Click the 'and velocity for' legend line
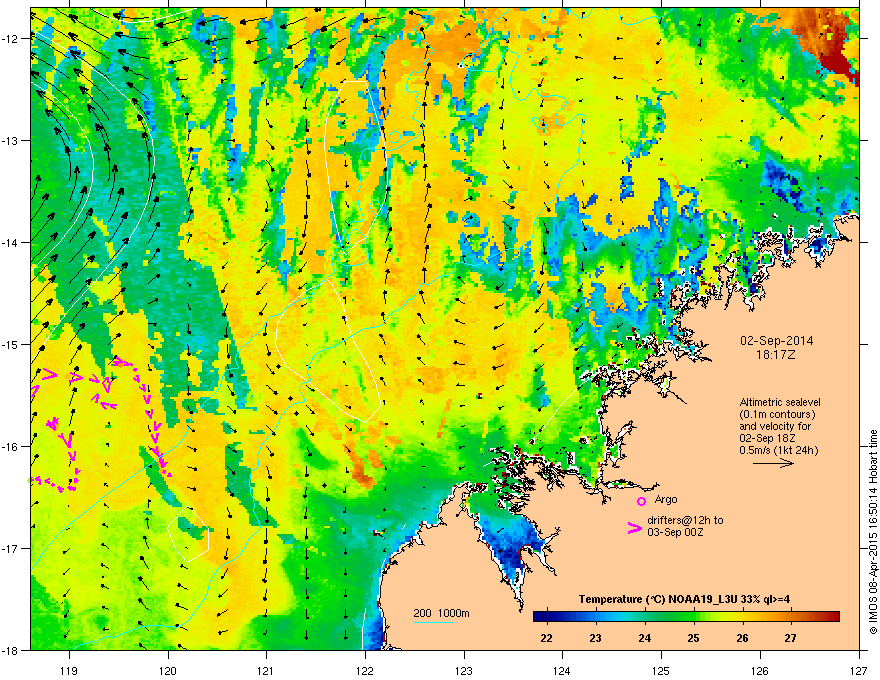Image resolution: width=880 pixels, height=680 pixels. tap(771, 426)
